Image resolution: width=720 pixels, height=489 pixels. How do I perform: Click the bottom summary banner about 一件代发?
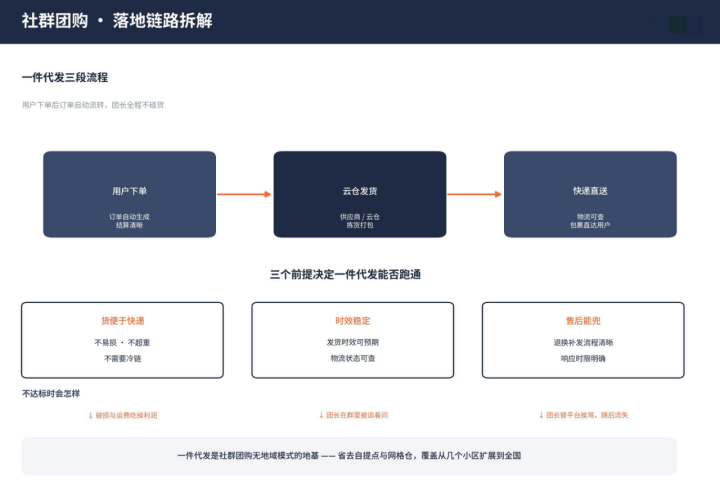pos(349,455)
